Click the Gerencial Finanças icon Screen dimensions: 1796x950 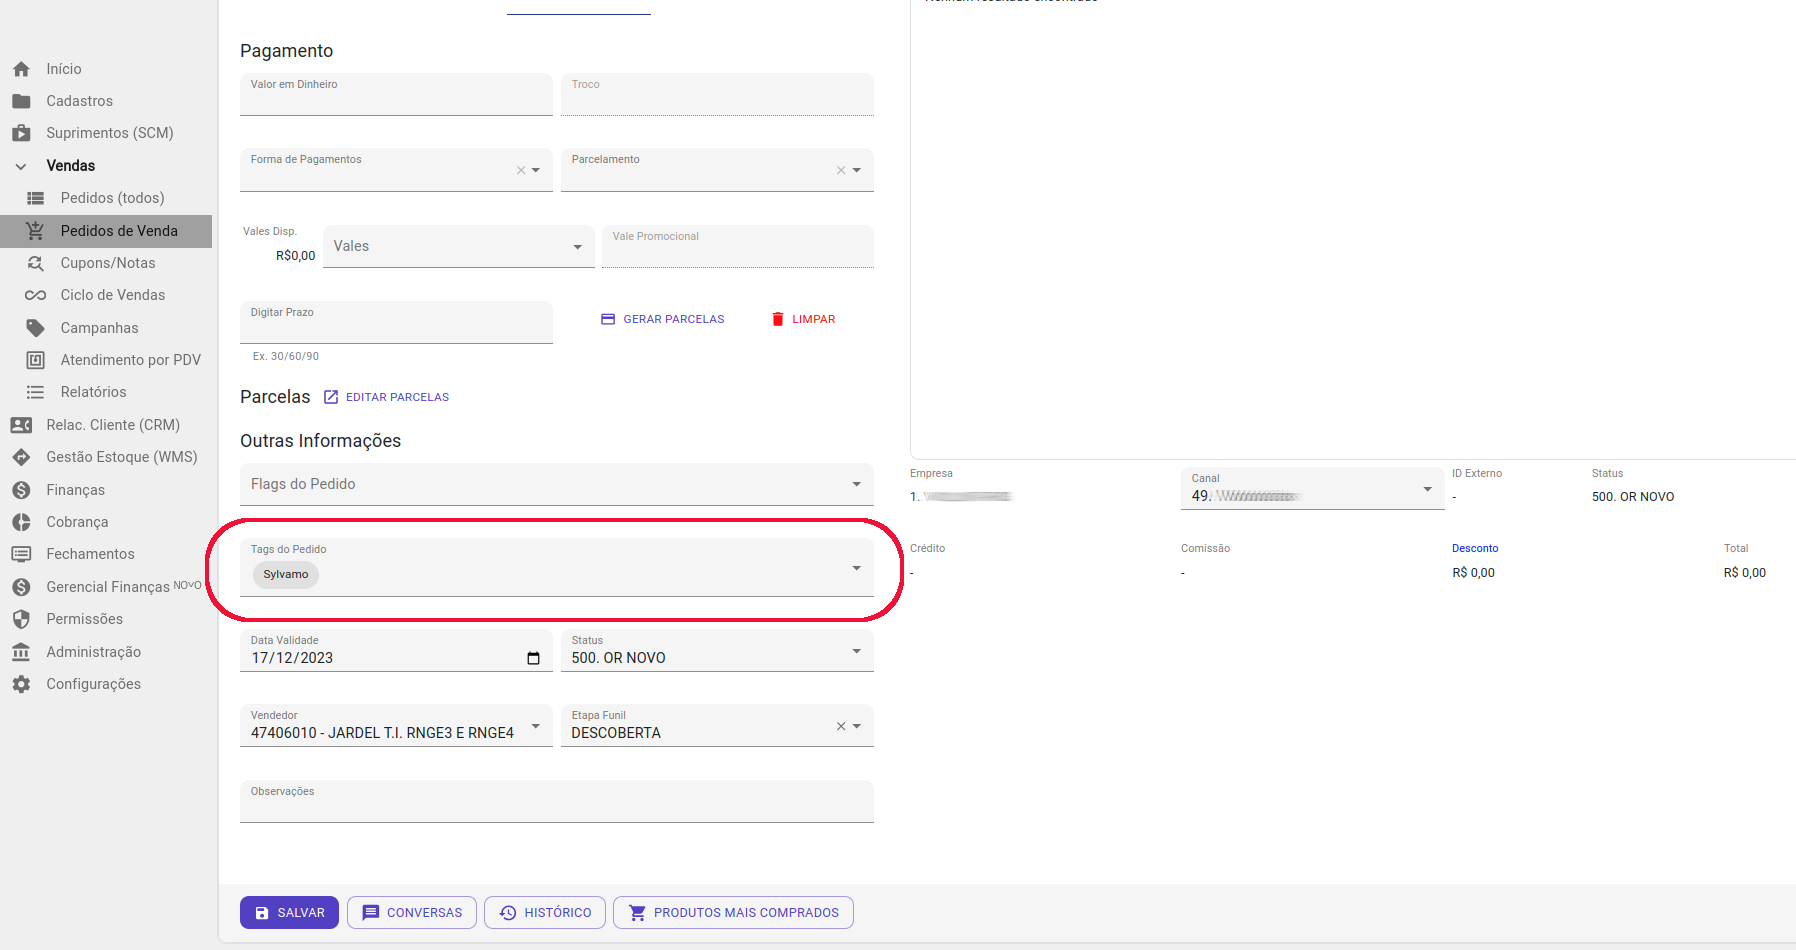click(21, 587)
